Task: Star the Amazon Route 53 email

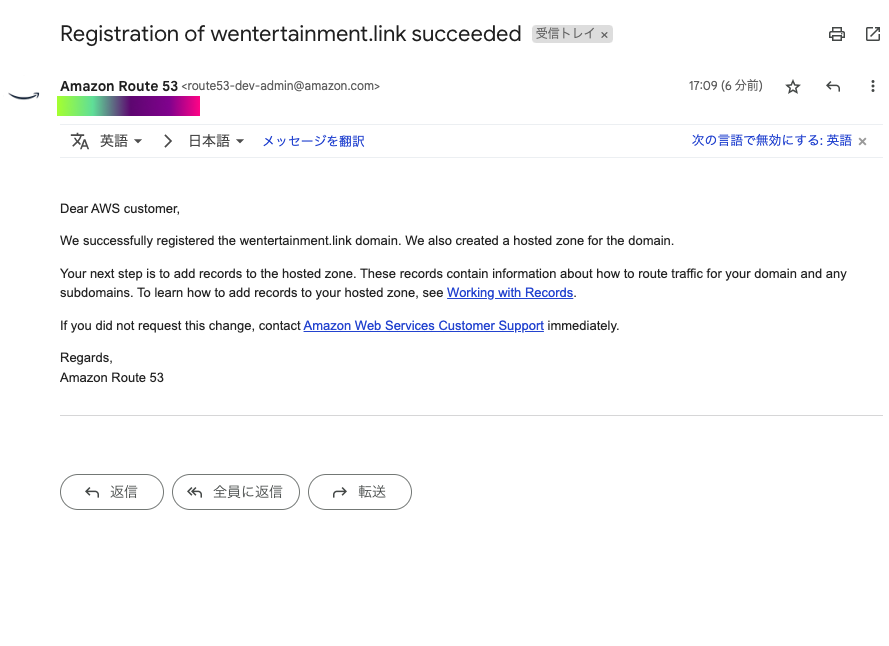Action: [x=793, y=87]
